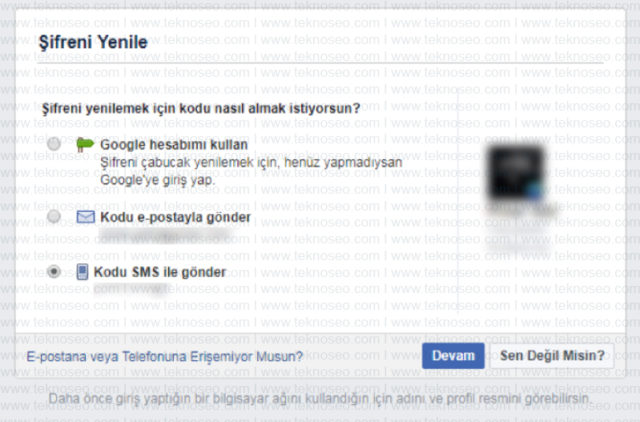This screenshot has width=640, height=422.
Task: Click the Daha önce giriş yaptığın footer note
Action: (x=320, y=399)
